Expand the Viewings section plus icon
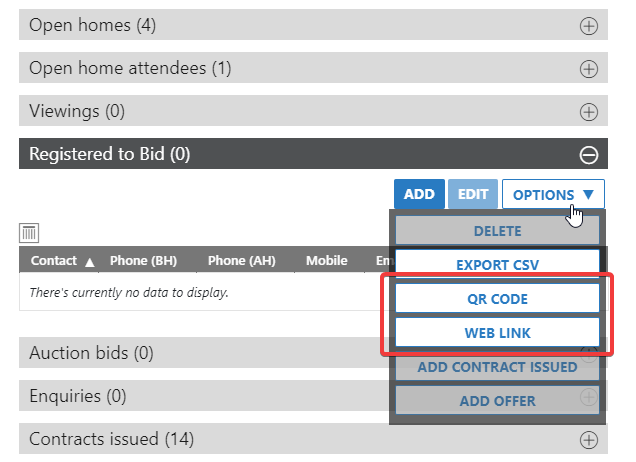Screen dimensions: 636x462 (589, 112)
